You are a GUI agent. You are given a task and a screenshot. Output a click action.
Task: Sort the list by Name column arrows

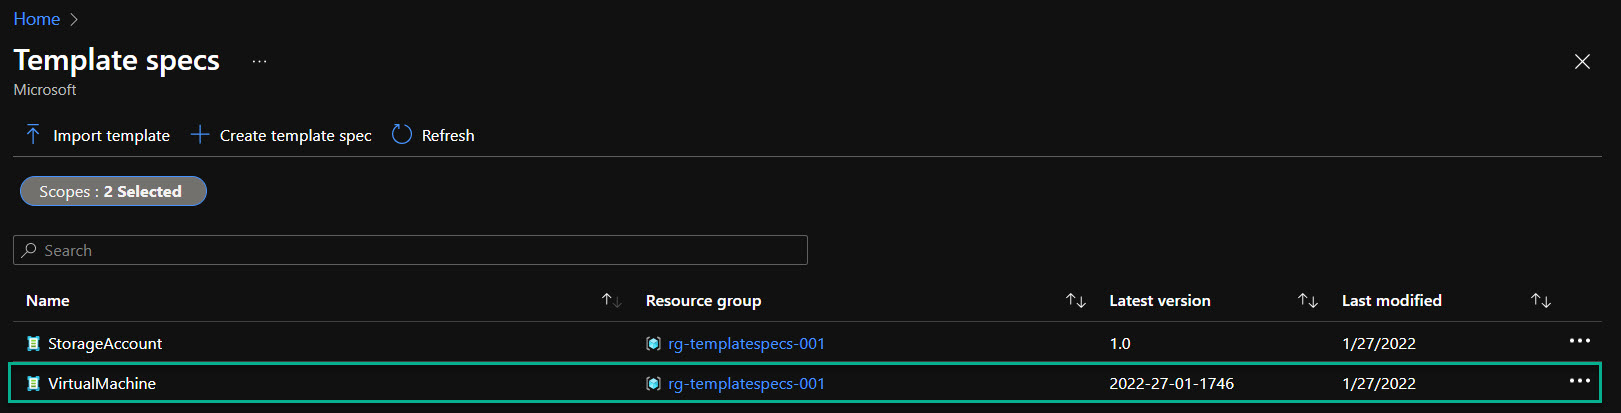611,301
